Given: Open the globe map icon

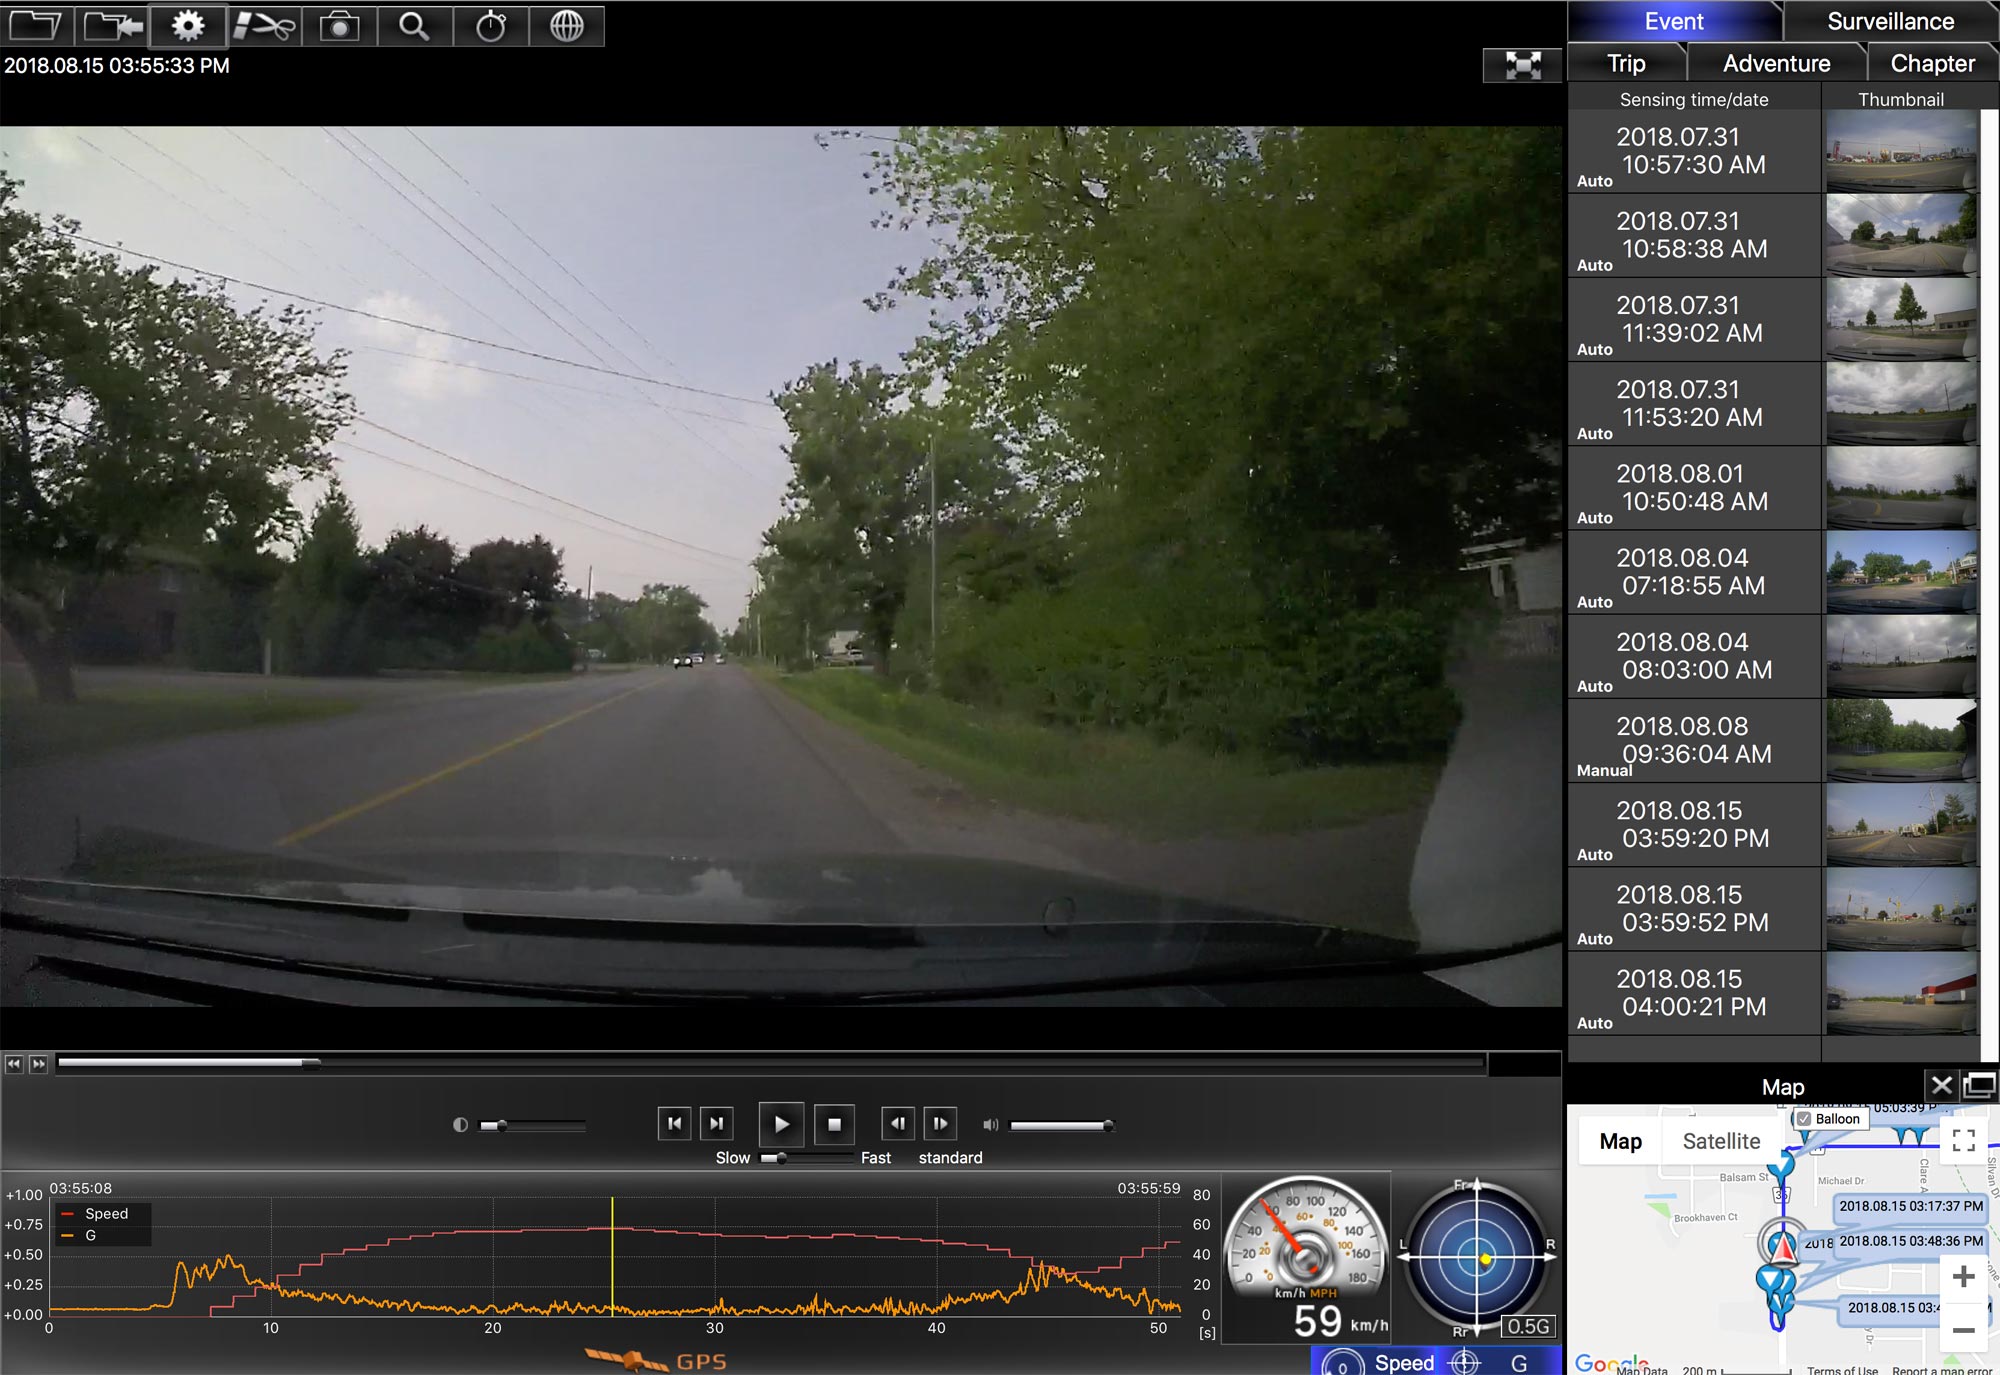Looking at the screenshot, I should (566, 25).
